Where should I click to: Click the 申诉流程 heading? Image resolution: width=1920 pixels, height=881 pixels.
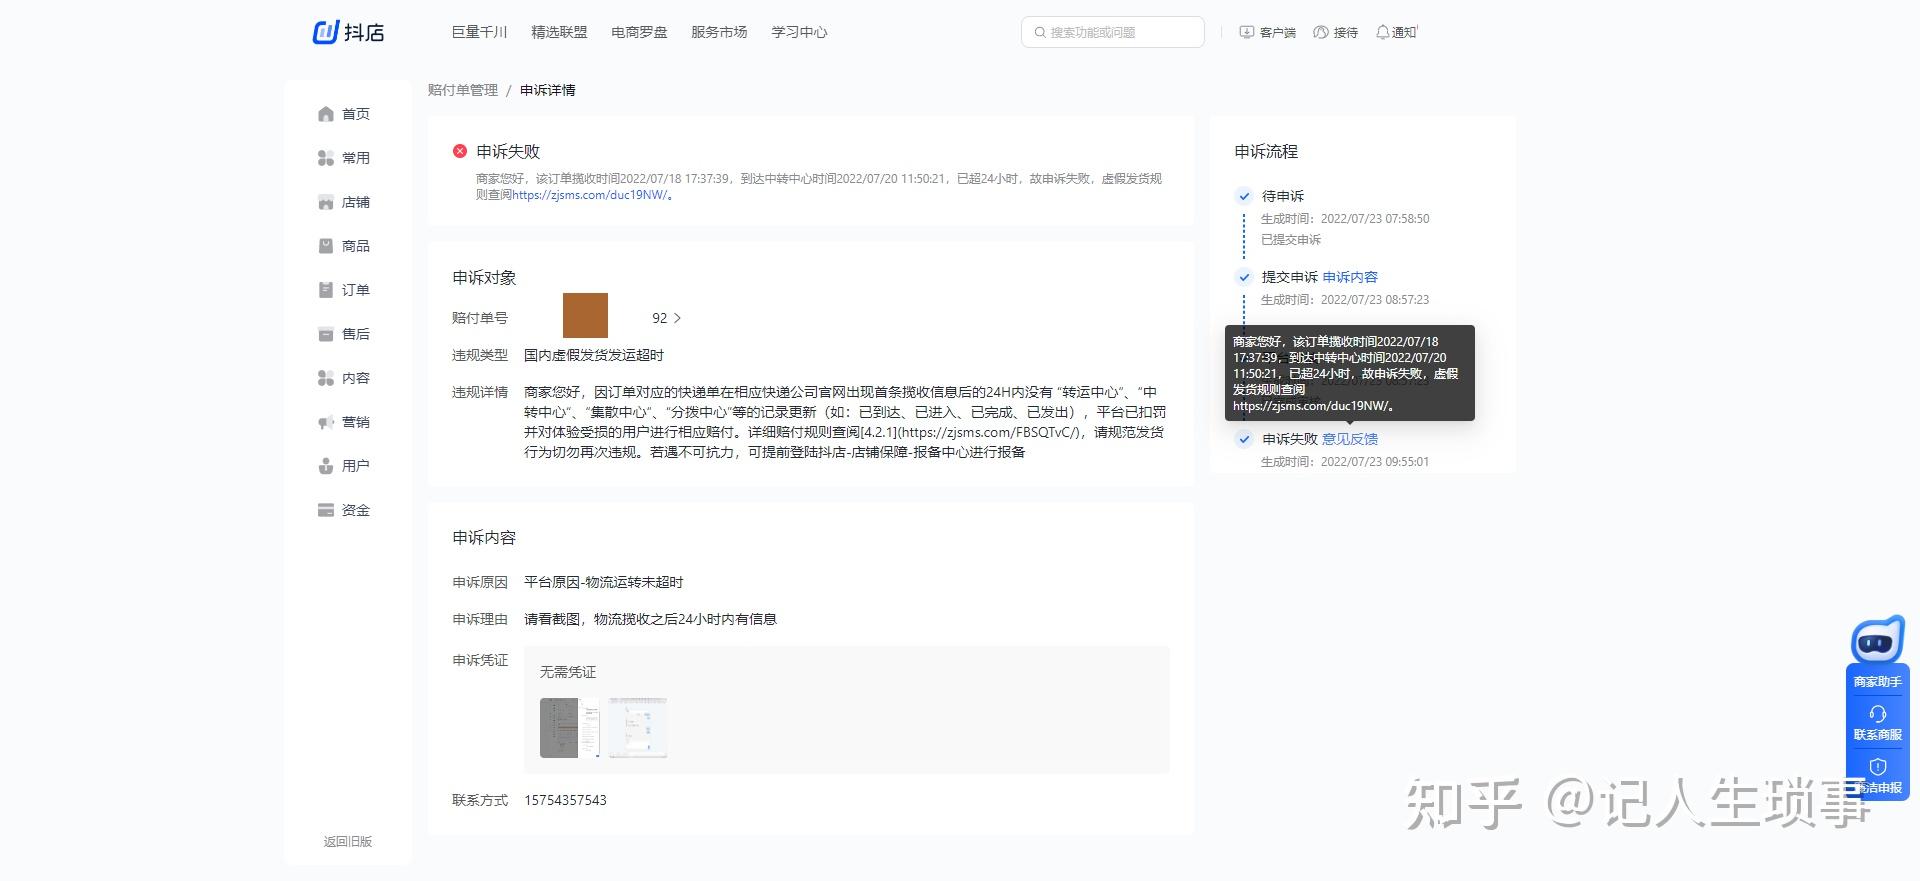pos(1266,151)
